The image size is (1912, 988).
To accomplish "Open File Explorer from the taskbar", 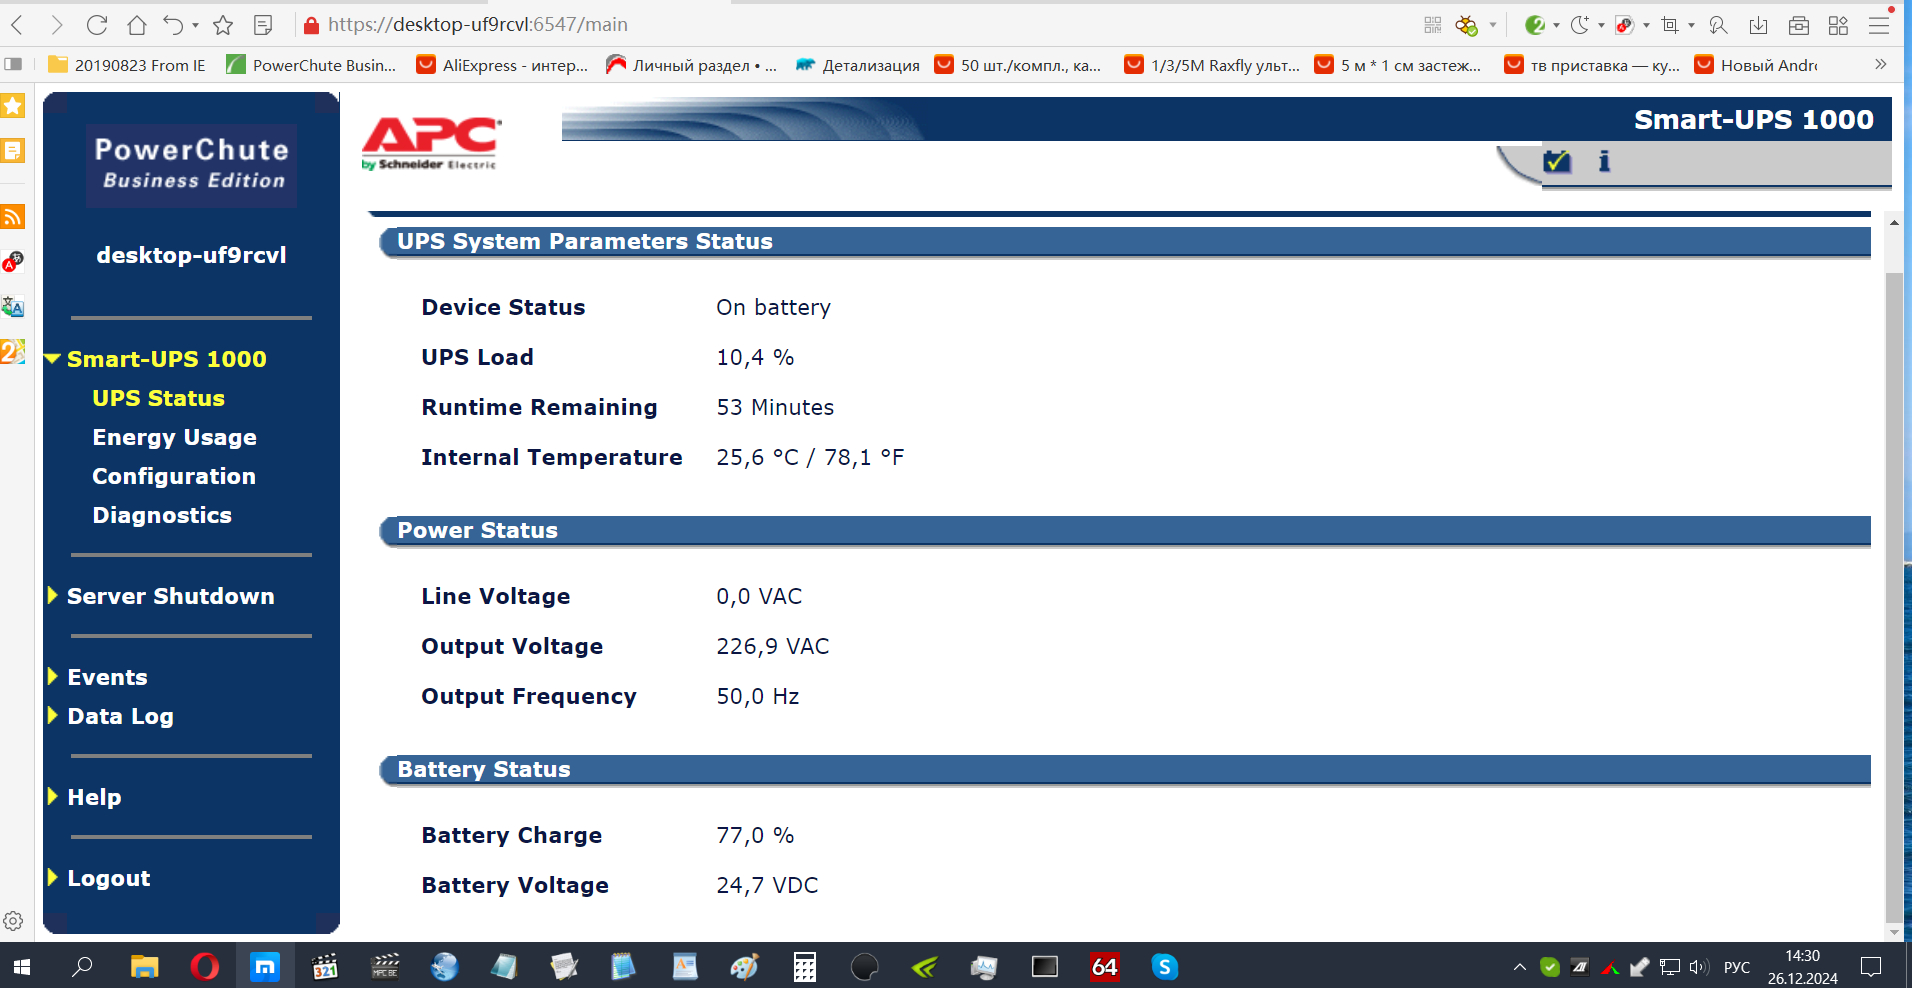I will click(145, 966).
